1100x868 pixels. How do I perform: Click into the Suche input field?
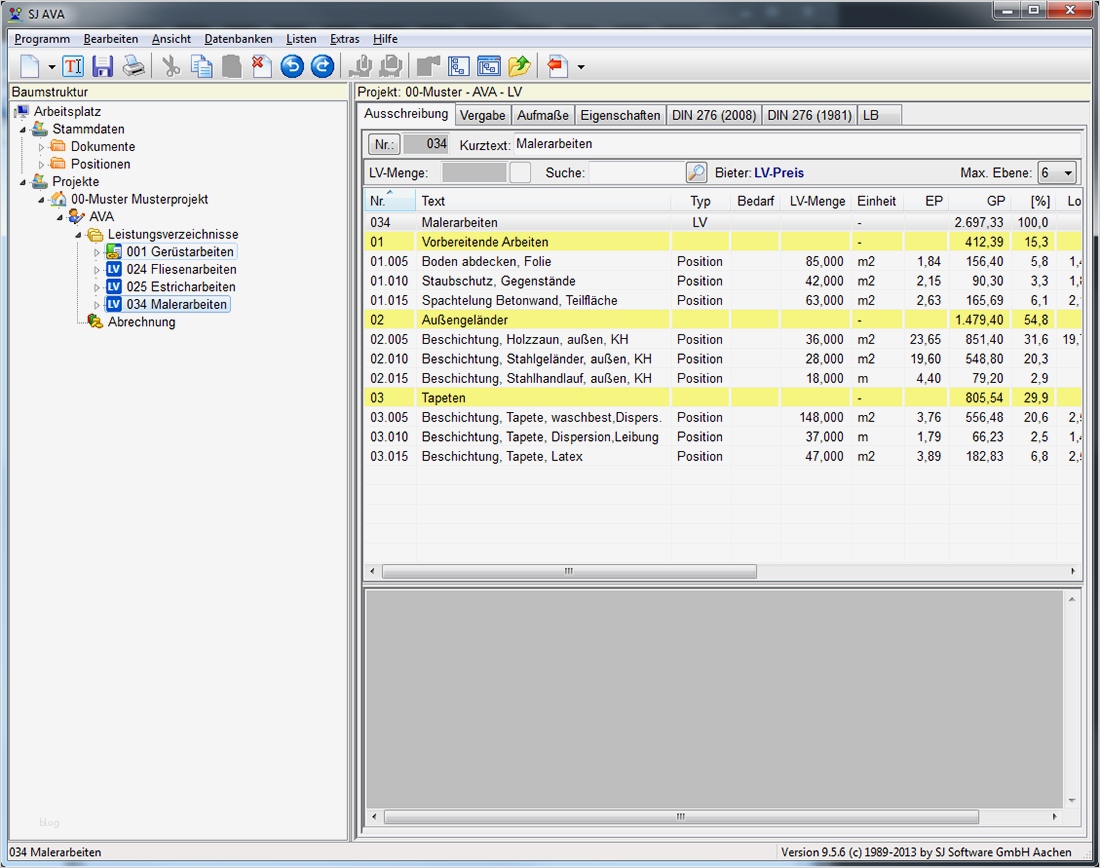click(x=635, y=173)
